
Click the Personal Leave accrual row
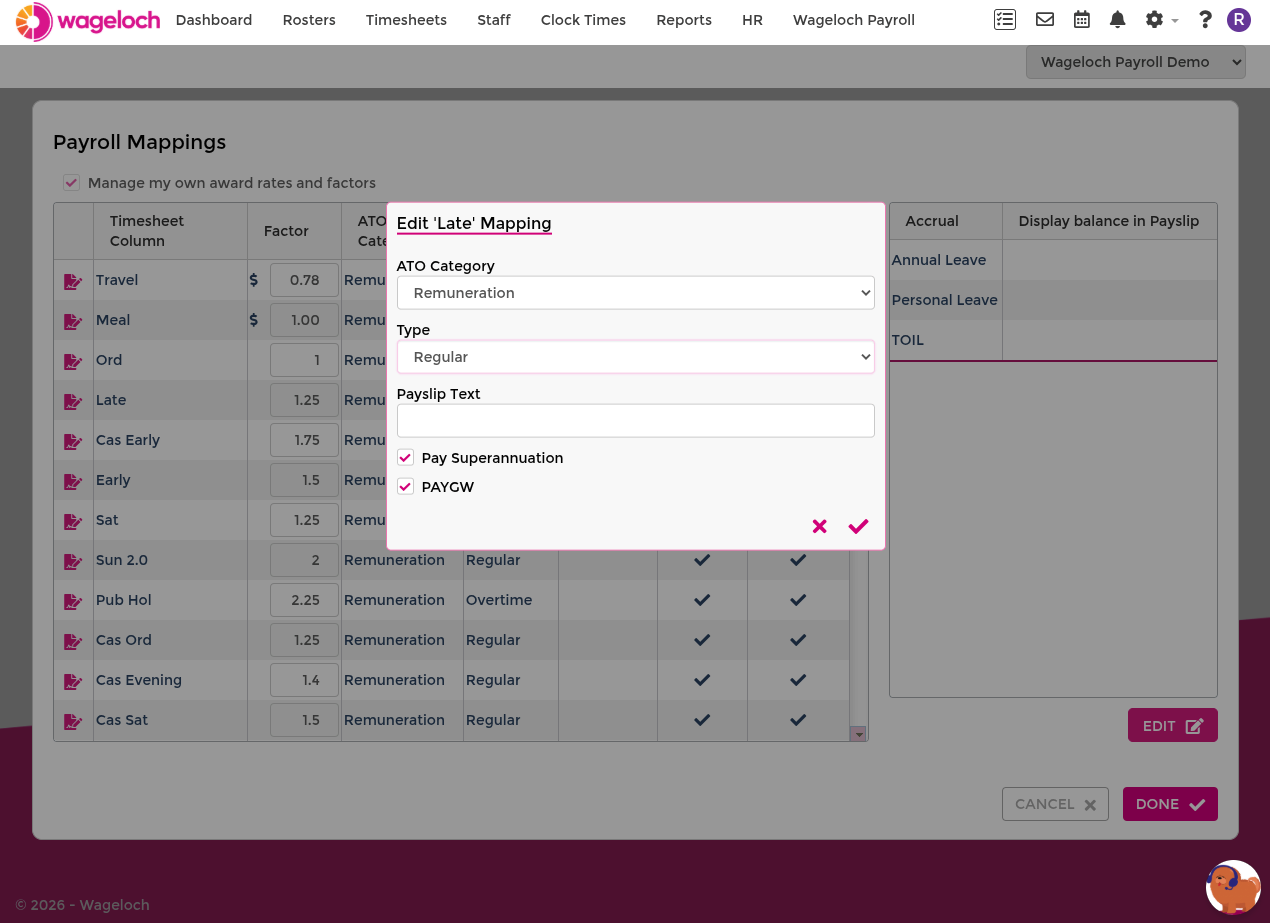1053,300
